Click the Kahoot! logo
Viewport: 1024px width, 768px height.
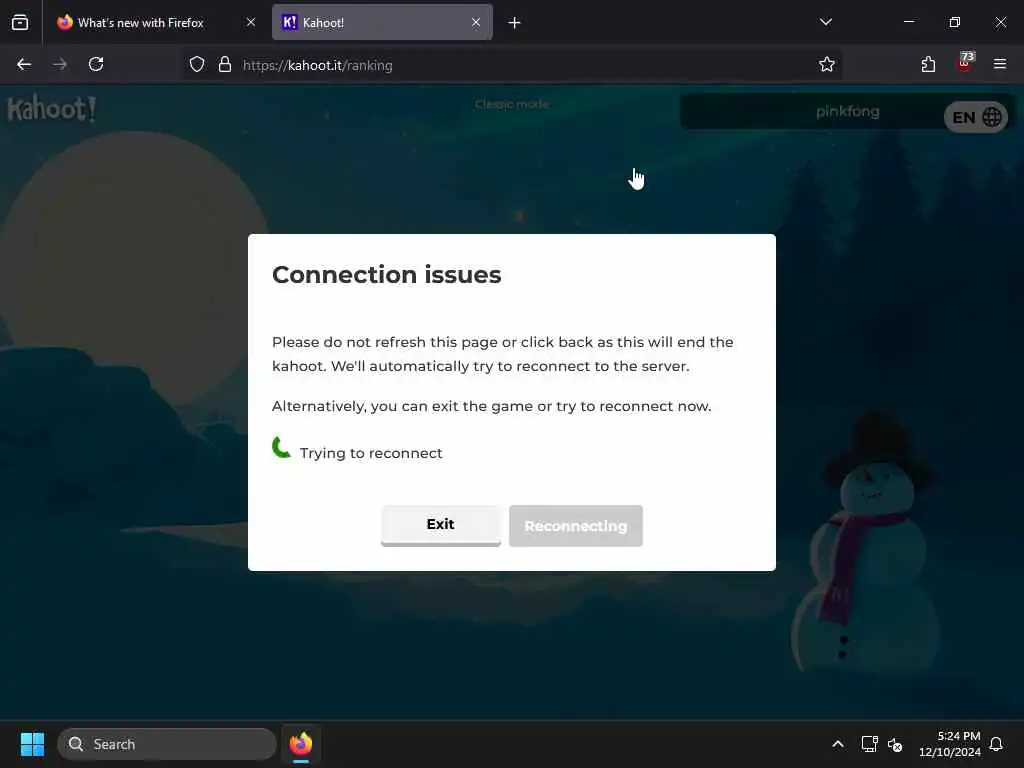click(x=52, y=109)
